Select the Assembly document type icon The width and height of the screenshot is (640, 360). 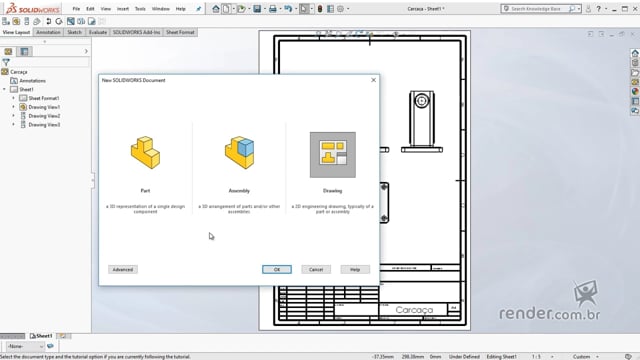239,153
